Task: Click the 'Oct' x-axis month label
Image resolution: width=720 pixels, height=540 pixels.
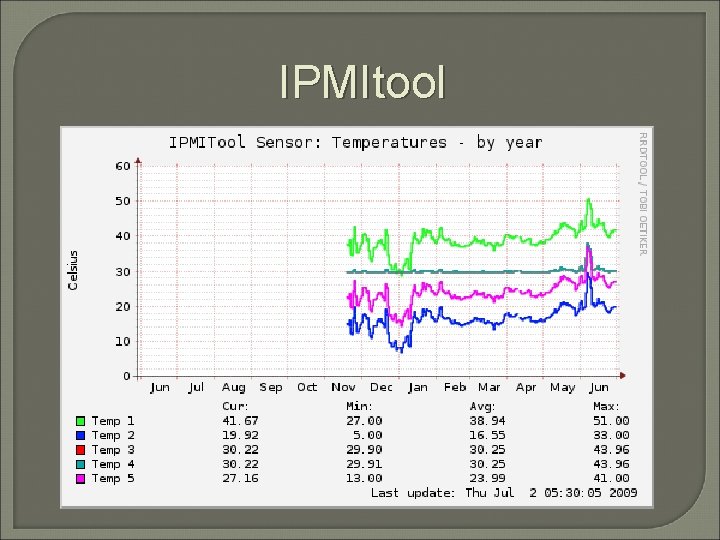Action: (307, 388)
